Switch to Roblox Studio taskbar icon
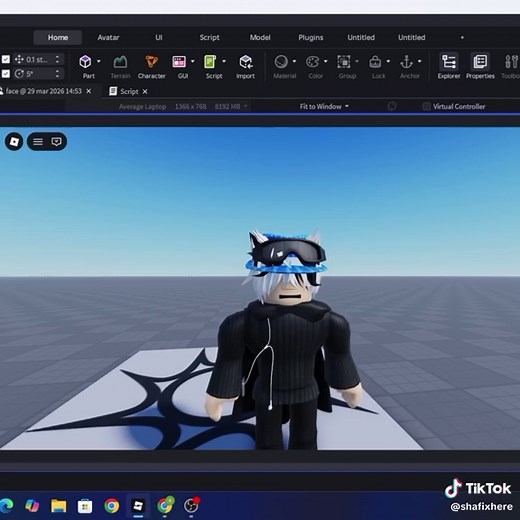 [x=138, y=506]
